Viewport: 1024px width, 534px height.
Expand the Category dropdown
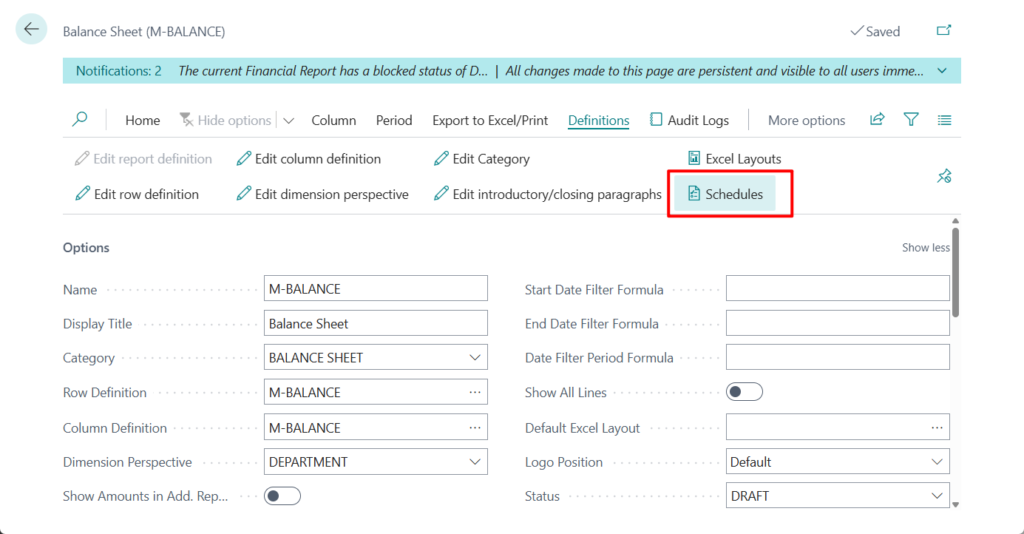(x=474, y=358)
